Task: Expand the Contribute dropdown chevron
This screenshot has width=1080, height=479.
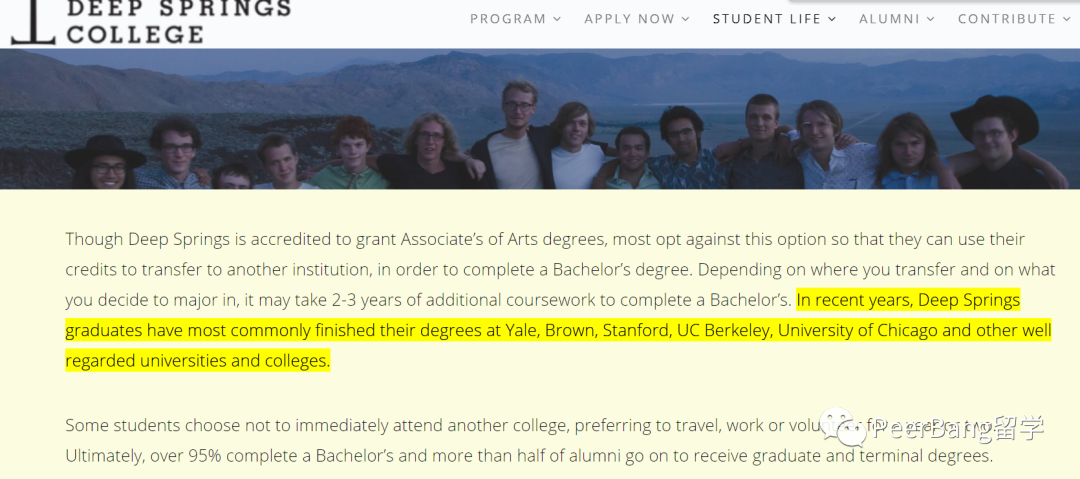Action: point(1067,19)
